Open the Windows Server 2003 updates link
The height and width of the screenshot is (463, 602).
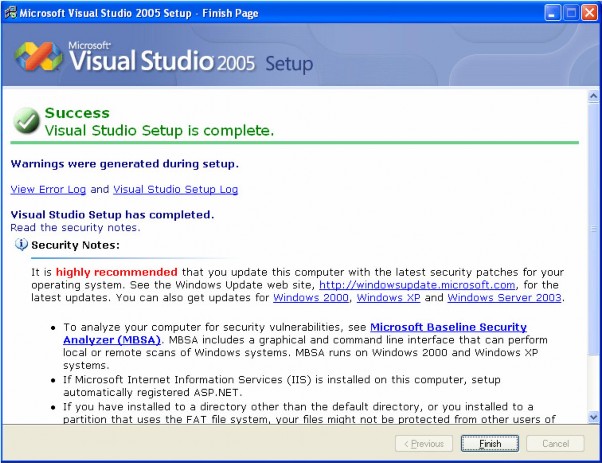[x=504, y=298]
